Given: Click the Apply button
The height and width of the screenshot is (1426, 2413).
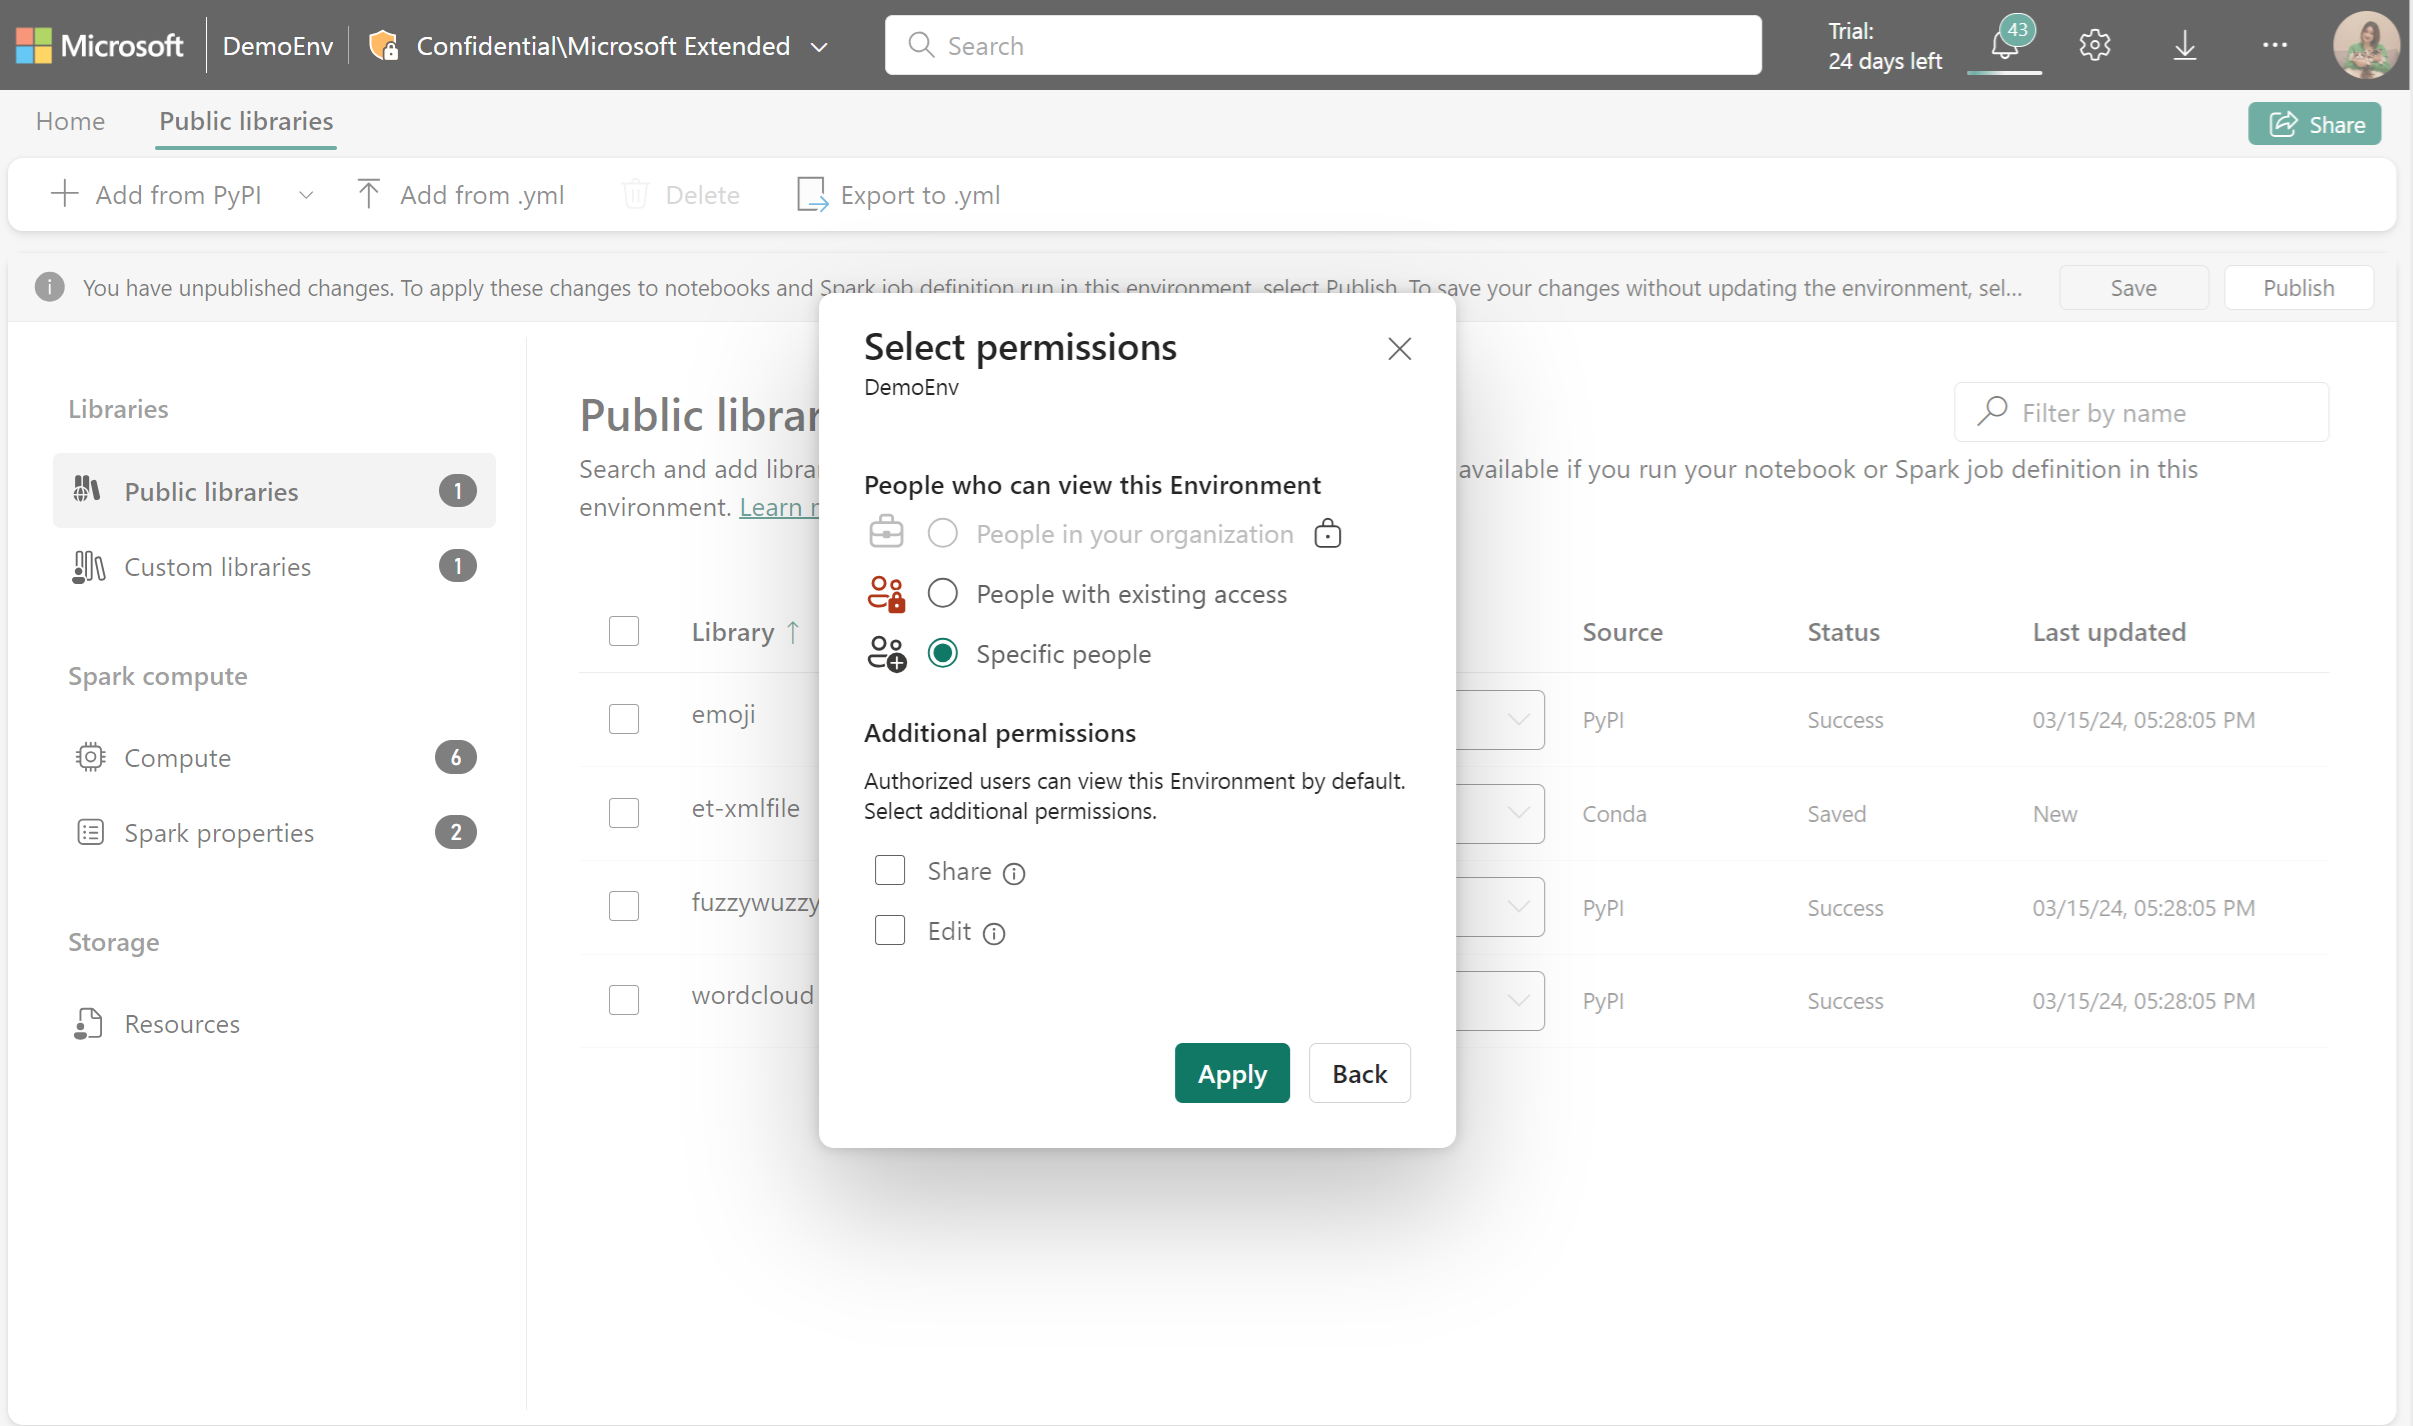Looking at the screenshot, I should click(x=1234, y=1073).
